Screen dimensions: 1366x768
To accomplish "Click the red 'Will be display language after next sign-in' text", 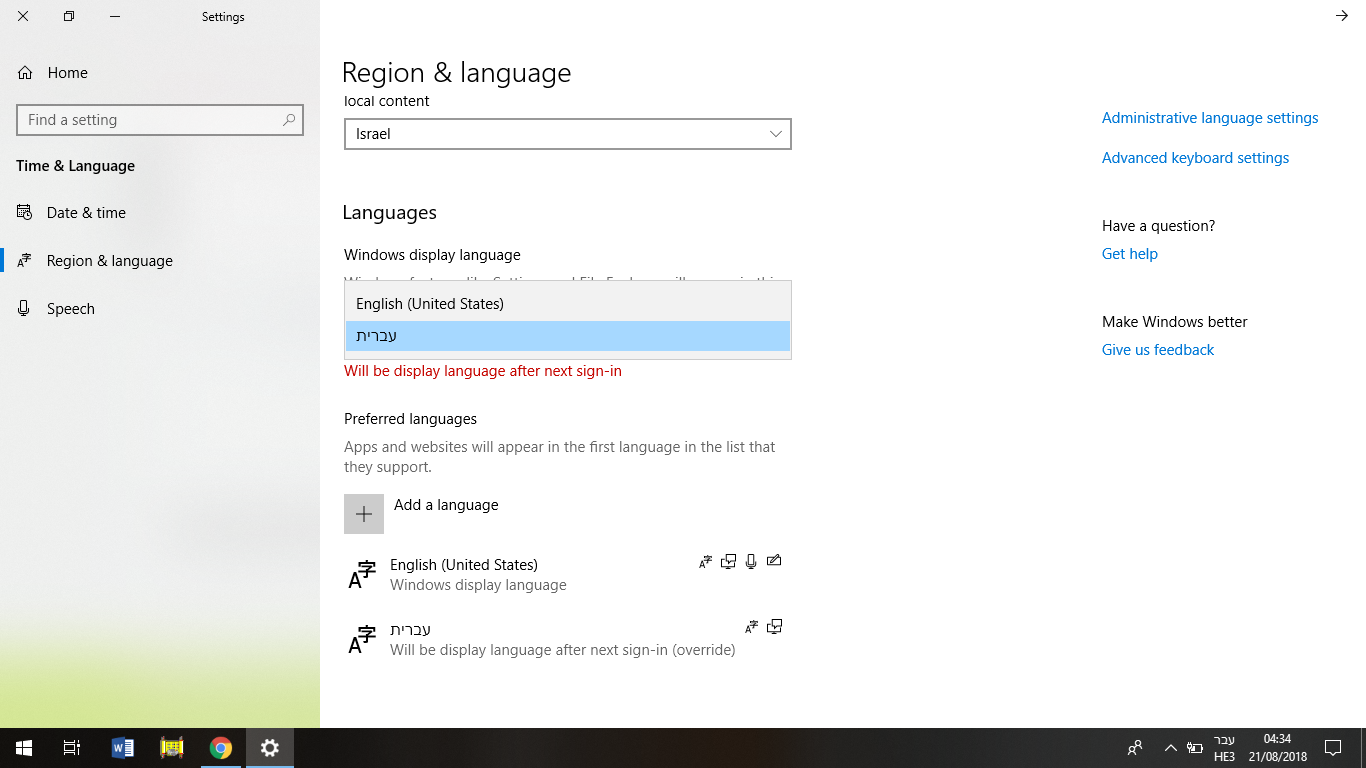I will (x=483, y=371).
